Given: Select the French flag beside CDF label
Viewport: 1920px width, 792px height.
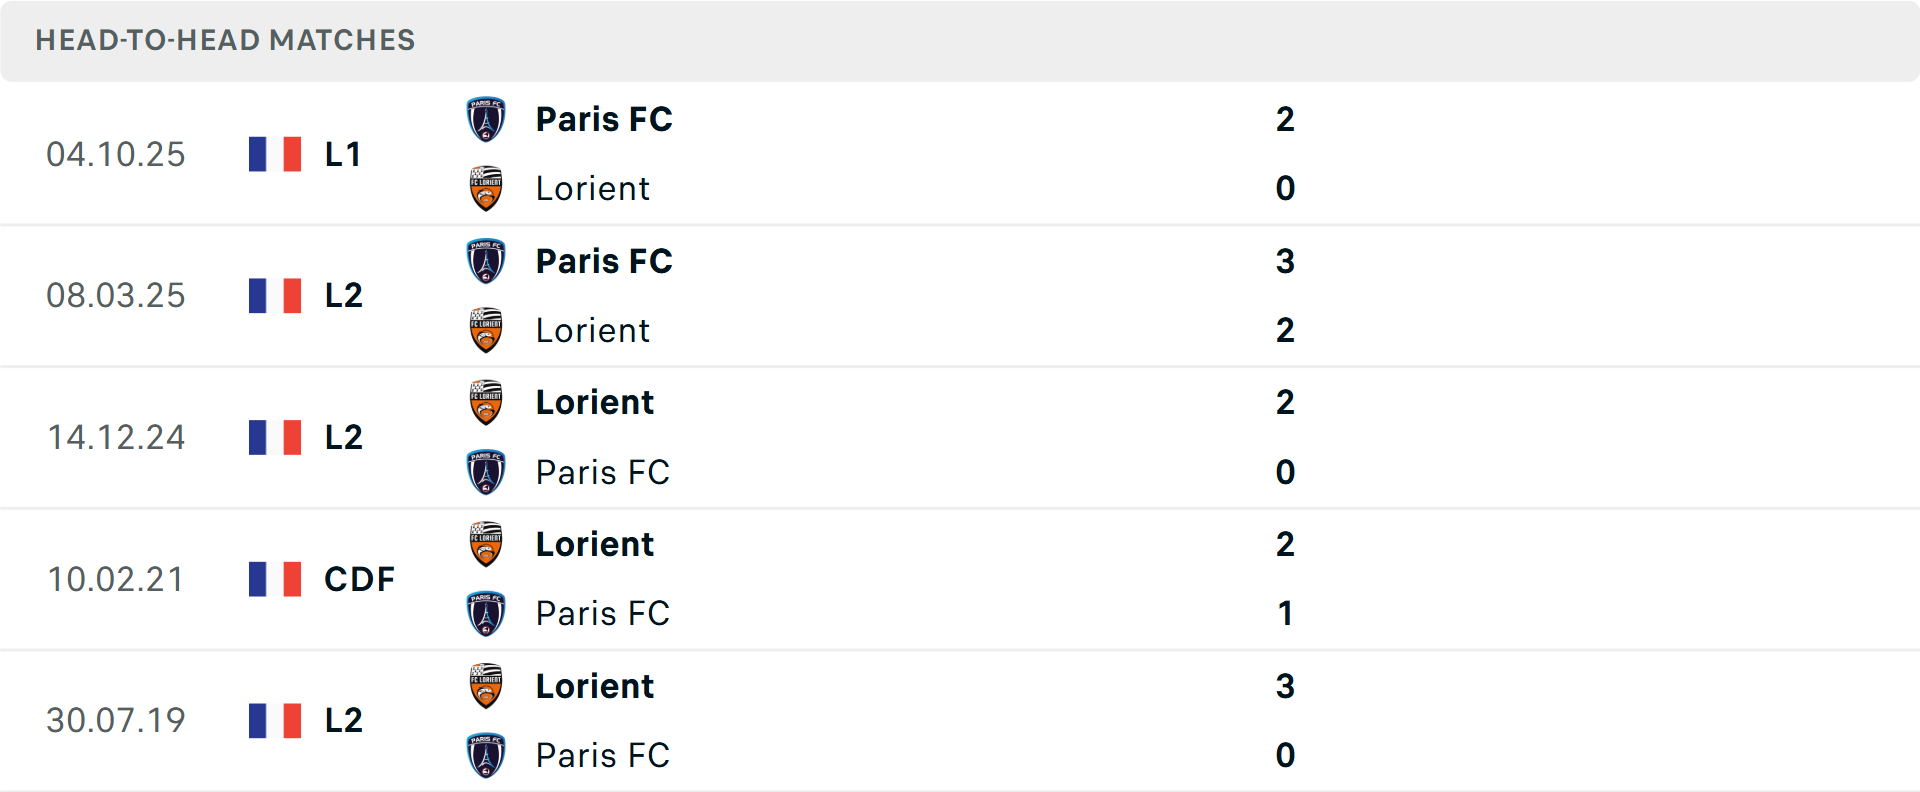Looking at the screenshot, I should (274, 579).
